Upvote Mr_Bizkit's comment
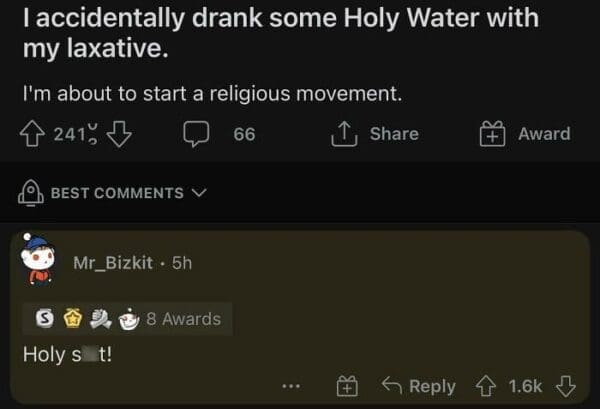The width and height of the screenshot is (600, 409). coord(486,386)
